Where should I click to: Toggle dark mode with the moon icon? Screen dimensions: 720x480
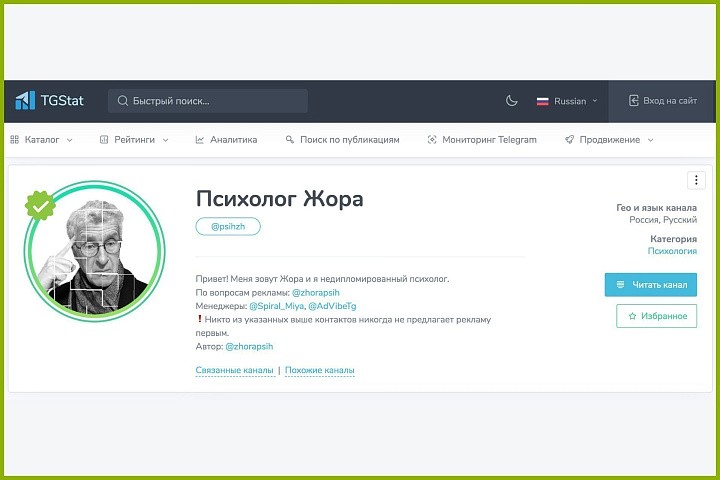point(512,101)
